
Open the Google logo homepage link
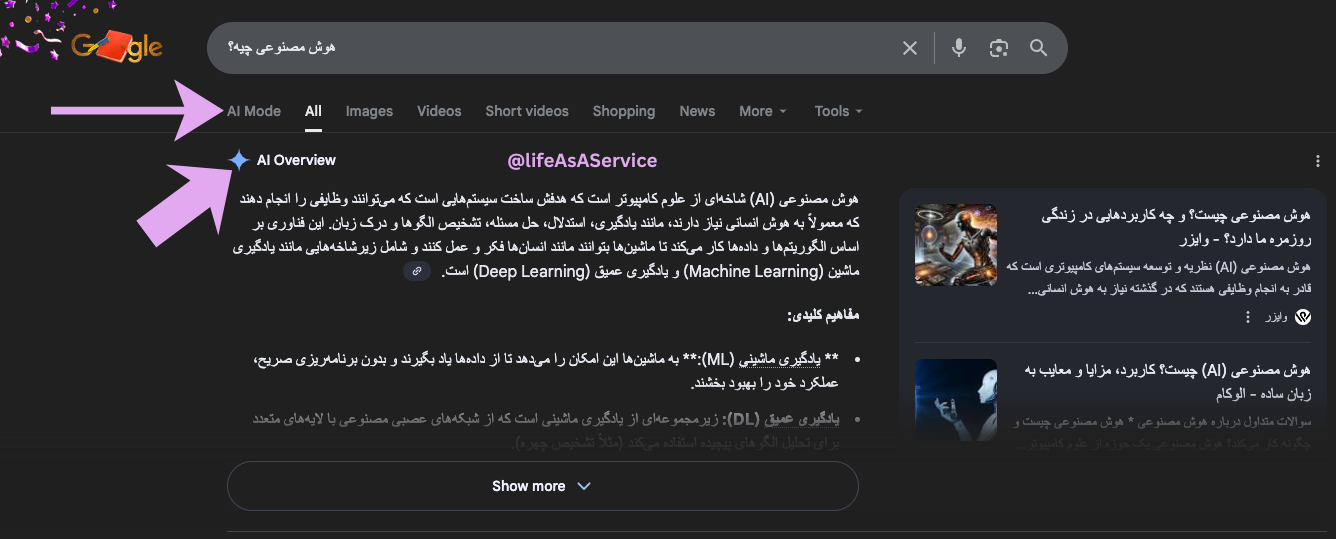pos(117,46)
